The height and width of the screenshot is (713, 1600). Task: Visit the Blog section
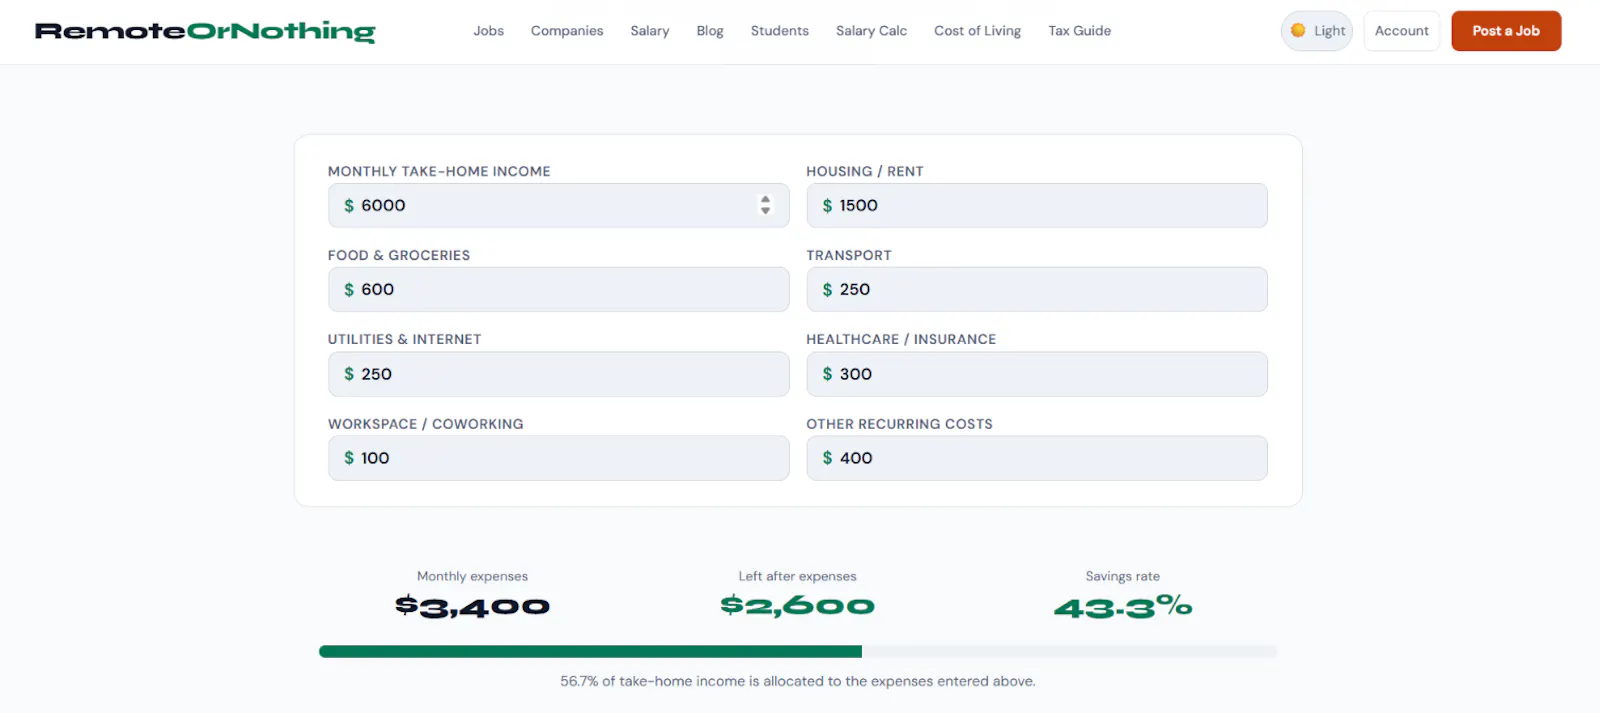coord(710,31)
